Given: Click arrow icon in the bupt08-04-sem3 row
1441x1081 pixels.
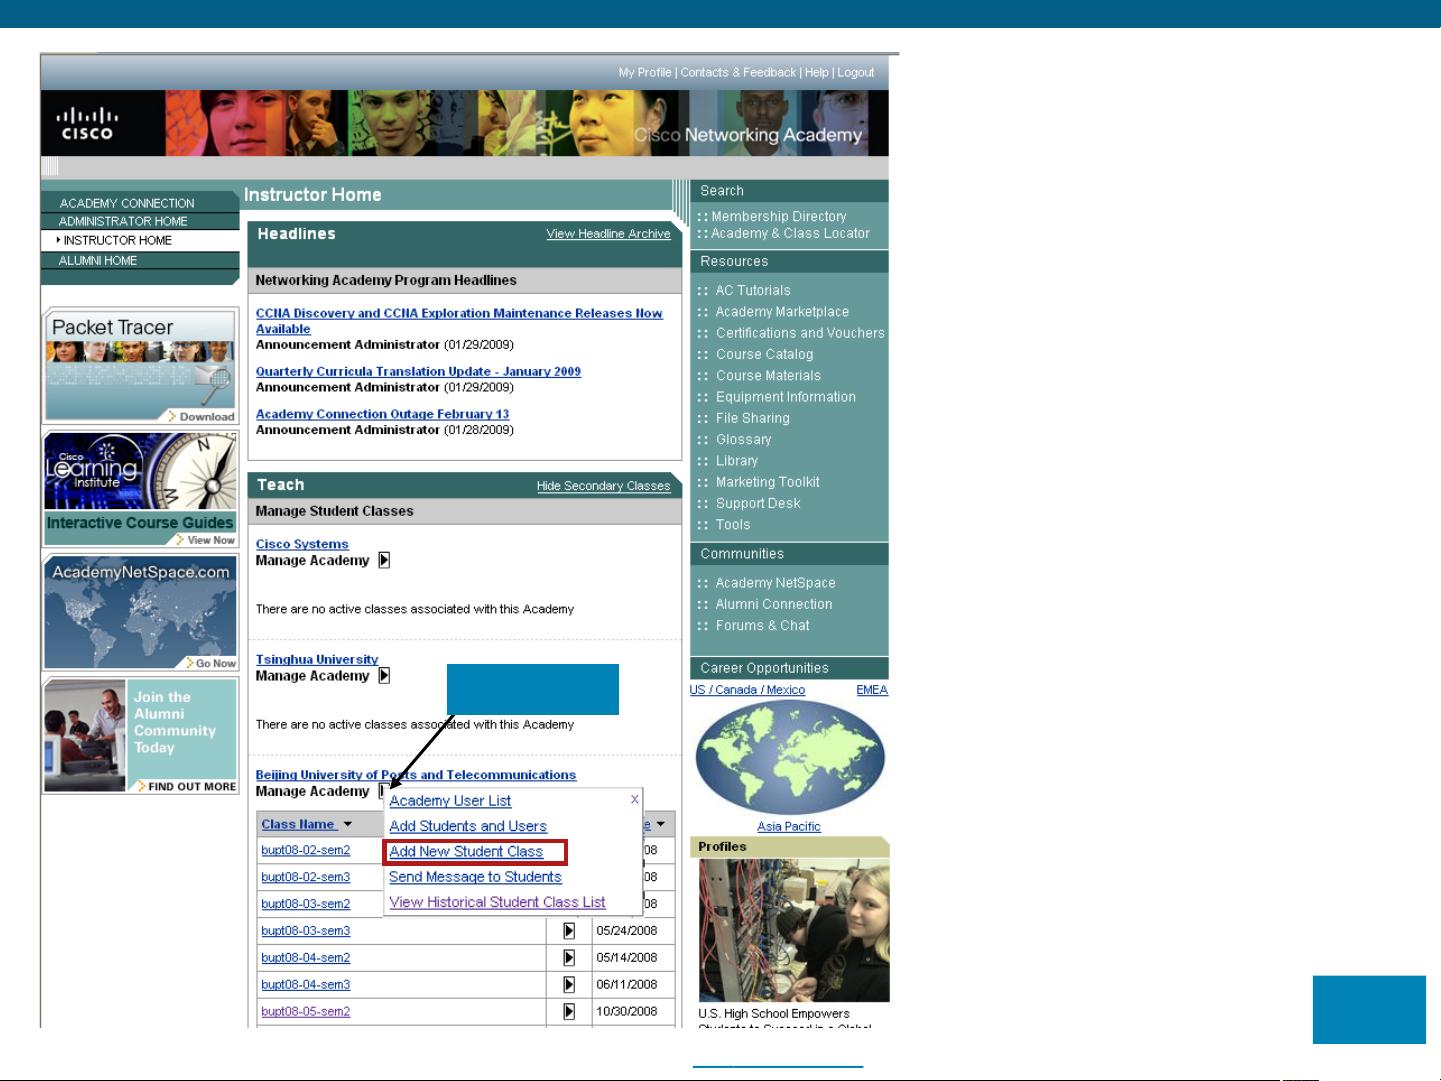Looking at the screenshot, I should 569,985.
